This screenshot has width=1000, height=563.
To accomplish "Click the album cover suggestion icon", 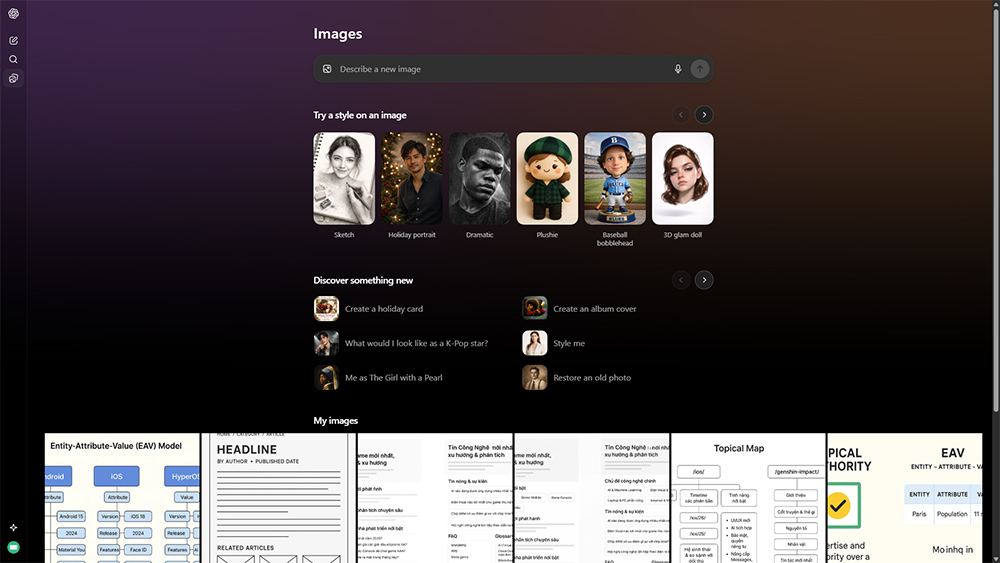I will pyautogui.click(x=534, y=309).
